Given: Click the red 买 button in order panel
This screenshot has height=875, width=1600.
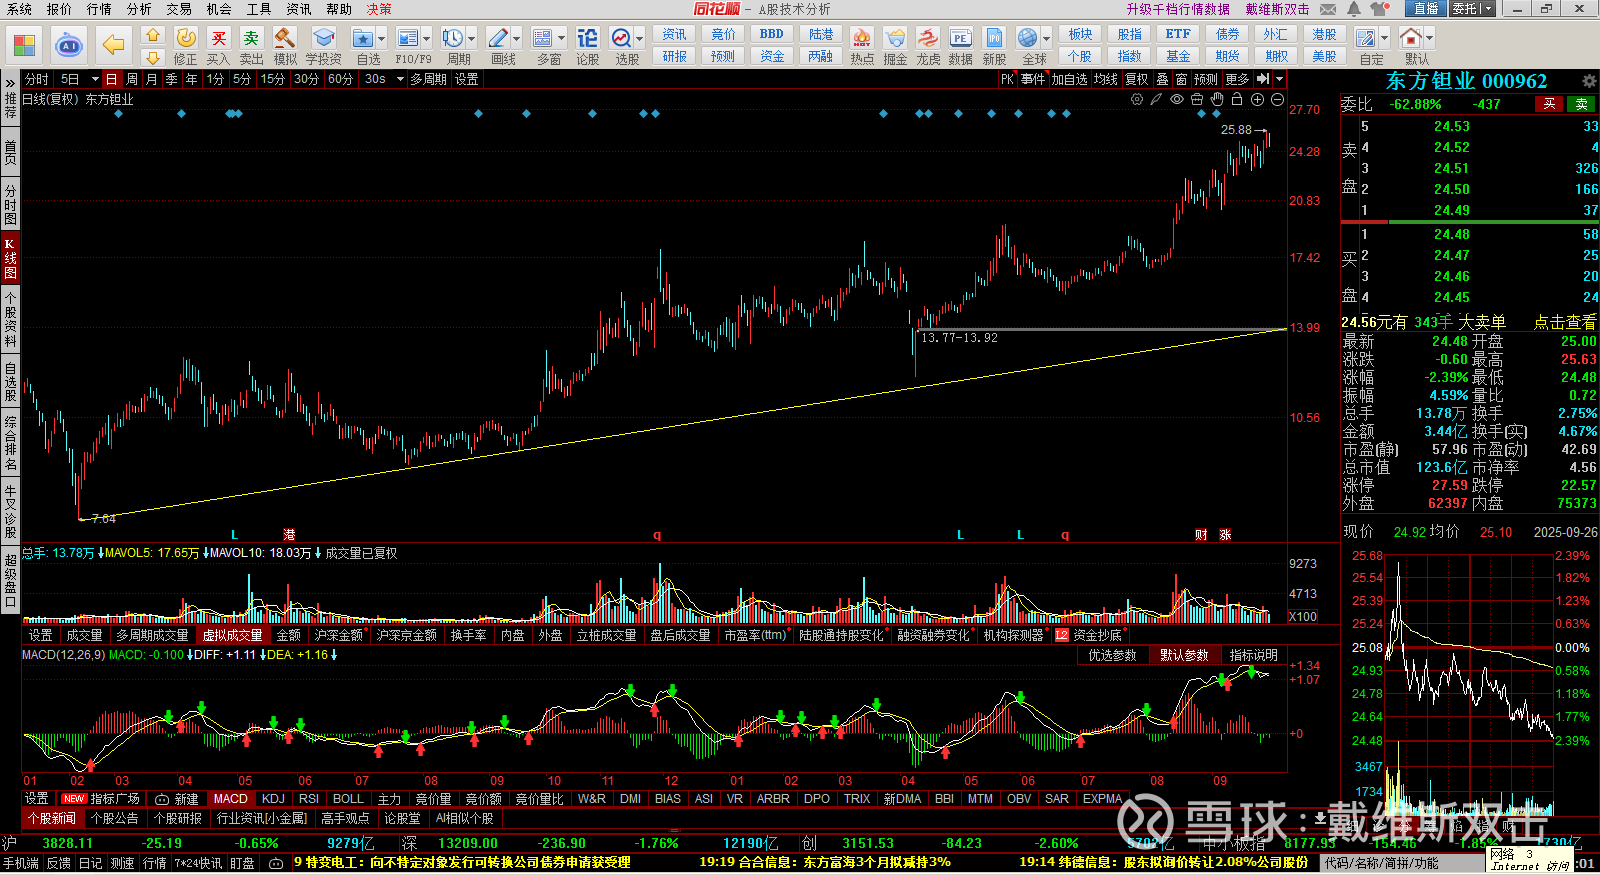Looking at the screenshot, I should tap(1549, 104).
